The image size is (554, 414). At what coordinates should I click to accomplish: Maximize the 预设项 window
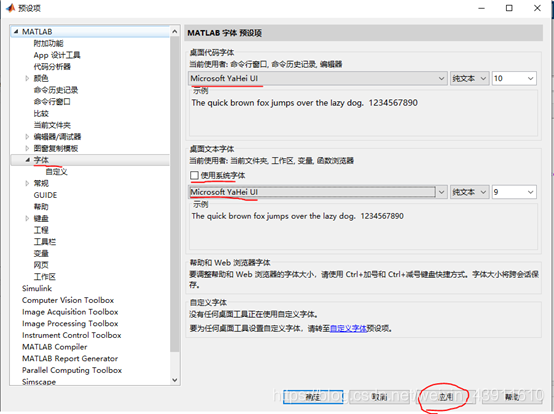click(509, 8)
